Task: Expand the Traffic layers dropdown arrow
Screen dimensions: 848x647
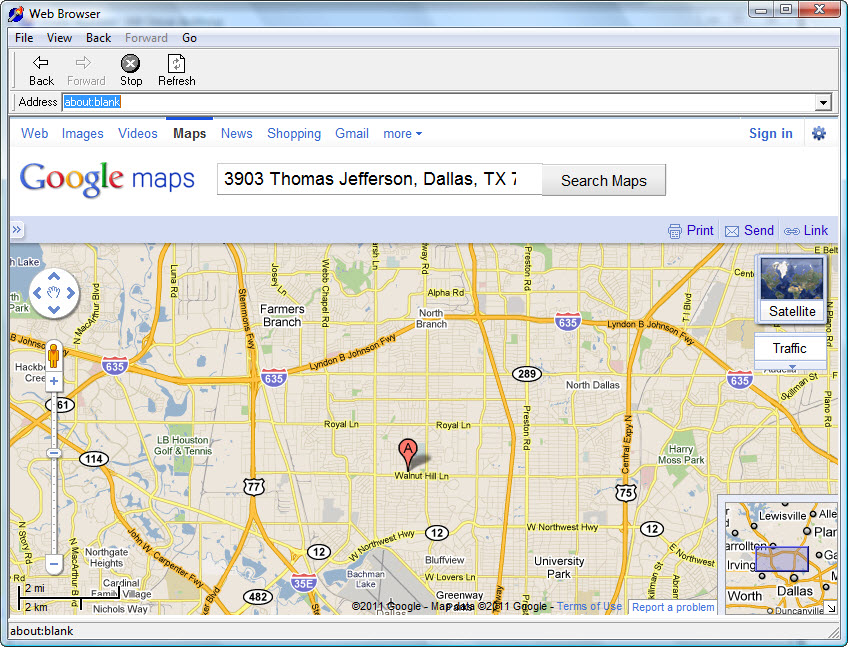Action: coord(792,367)
